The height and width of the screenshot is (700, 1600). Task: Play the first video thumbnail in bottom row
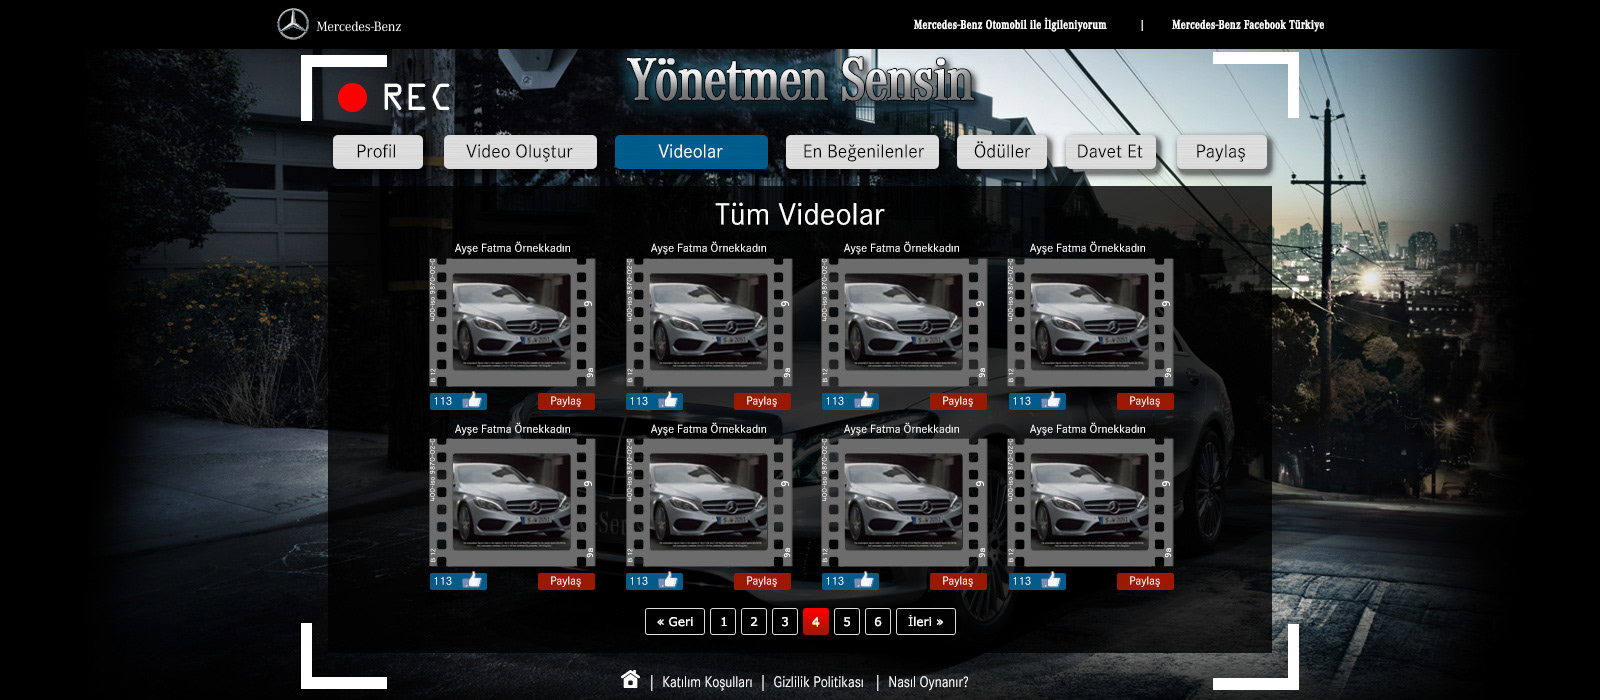pyautogui.click(x=512, y=503)
